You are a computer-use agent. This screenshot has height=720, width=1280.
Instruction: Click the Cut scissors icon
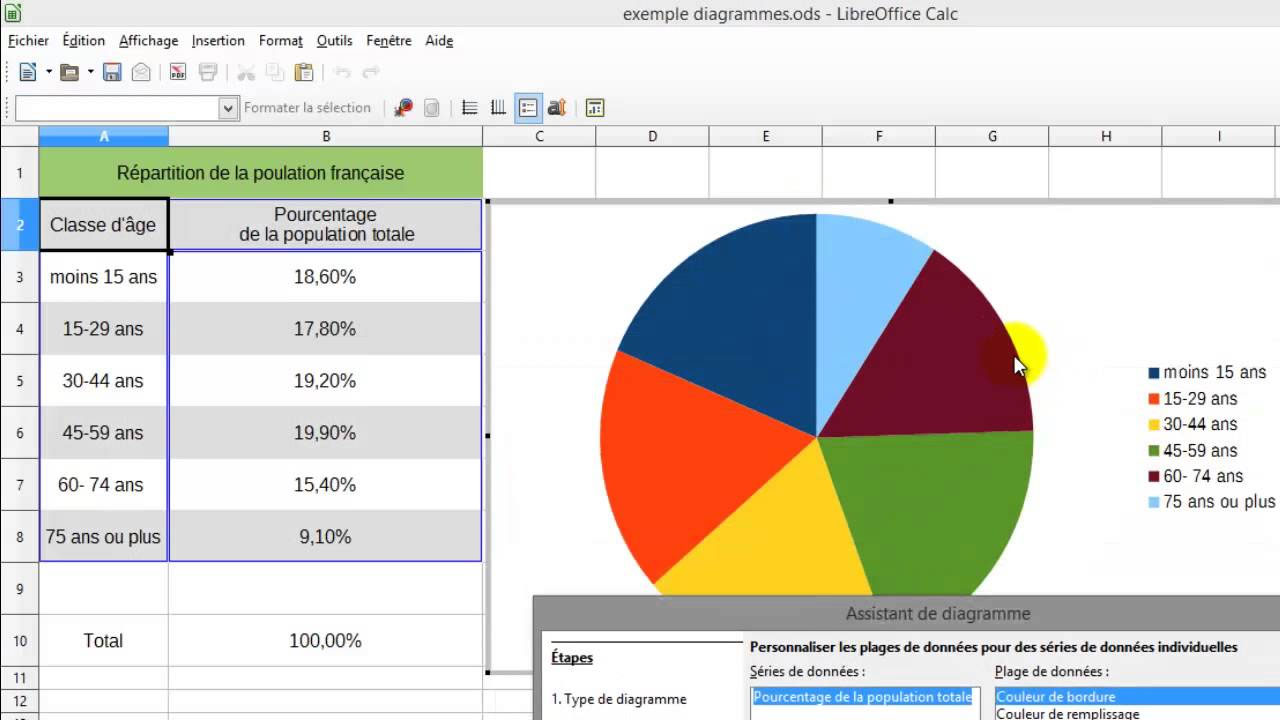[x=245, y=72]
